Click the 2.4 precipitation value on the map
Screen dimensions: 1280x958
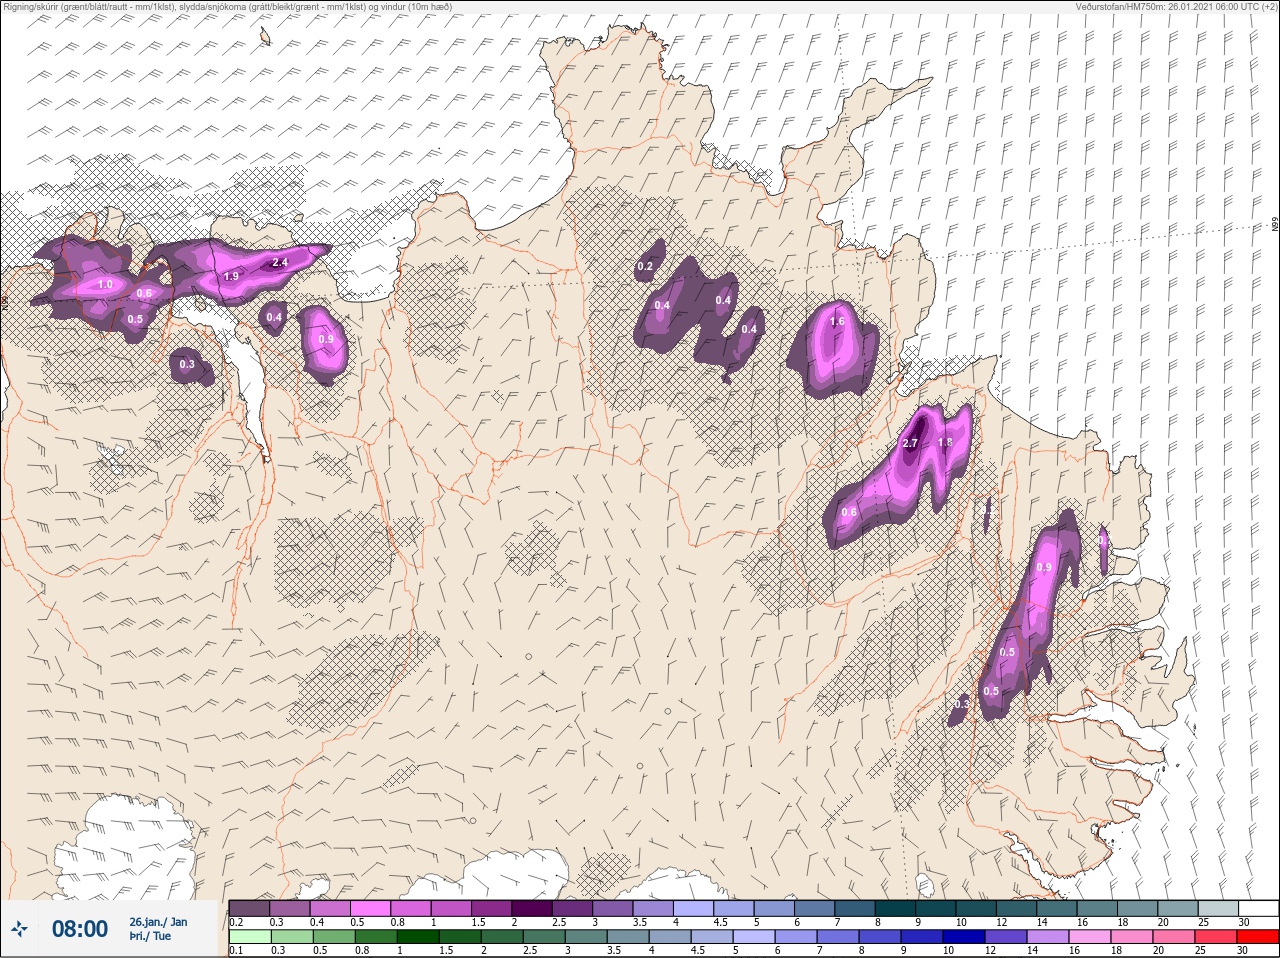tap(280, 262)
